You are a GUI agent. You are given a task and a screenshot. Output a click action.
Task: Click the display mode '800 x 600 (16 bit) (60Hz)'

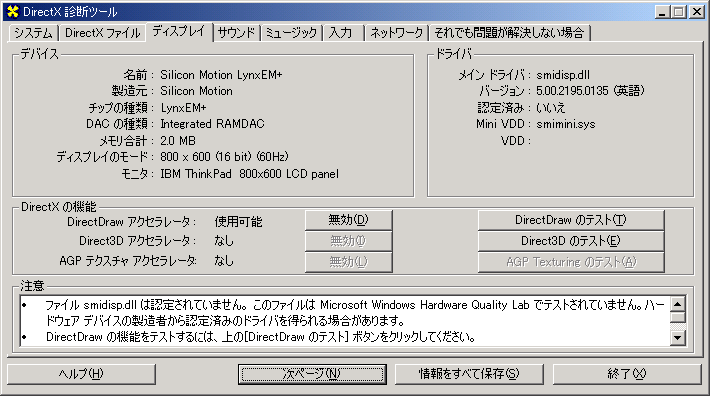[224, 157]
